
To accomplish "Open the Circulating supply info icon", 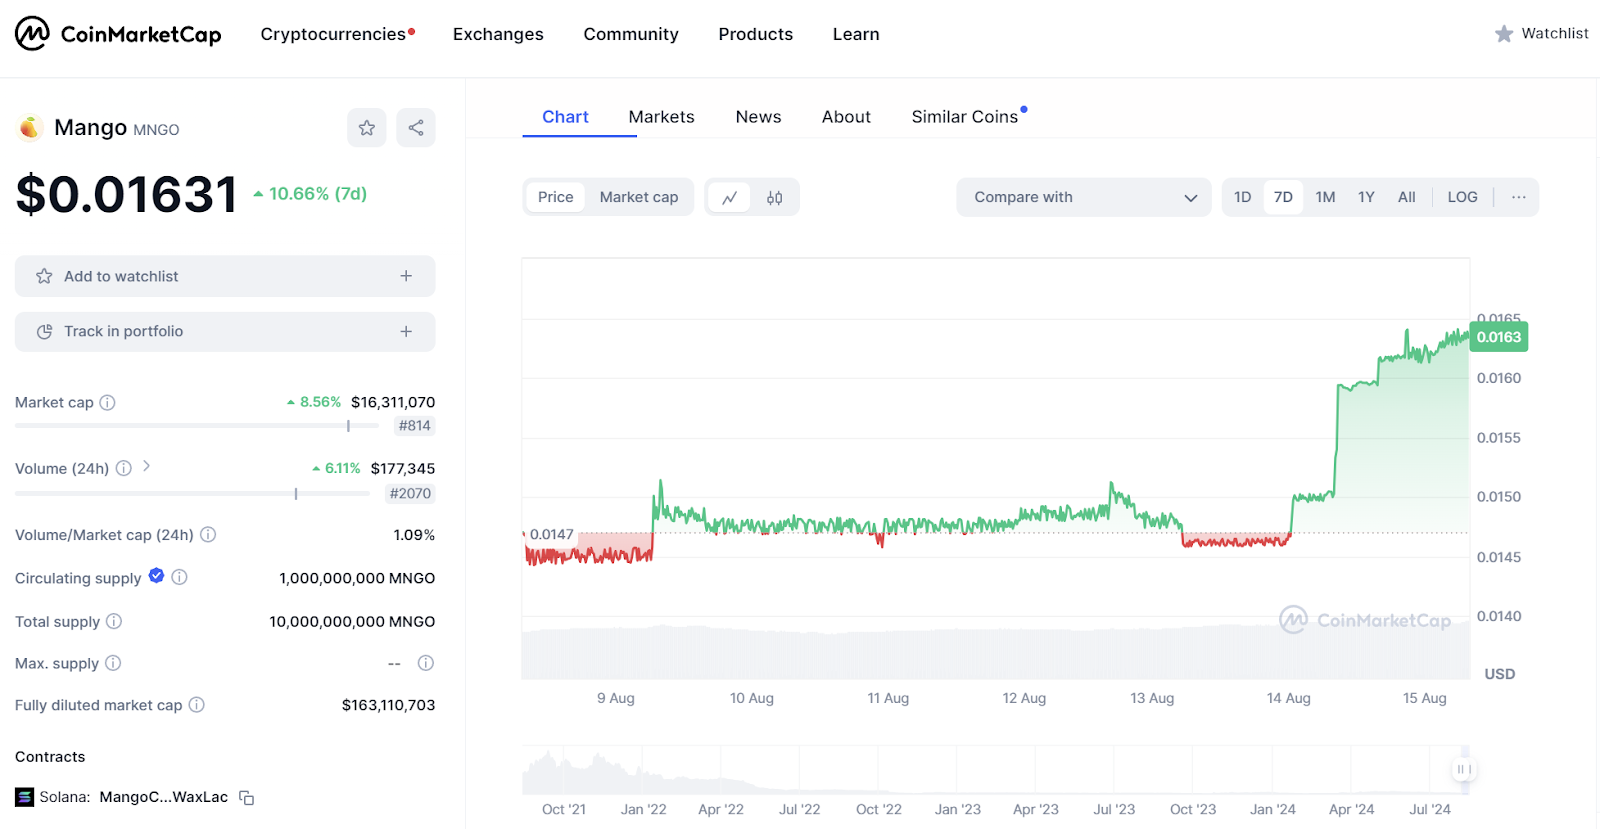I will [x=179, y=577].
